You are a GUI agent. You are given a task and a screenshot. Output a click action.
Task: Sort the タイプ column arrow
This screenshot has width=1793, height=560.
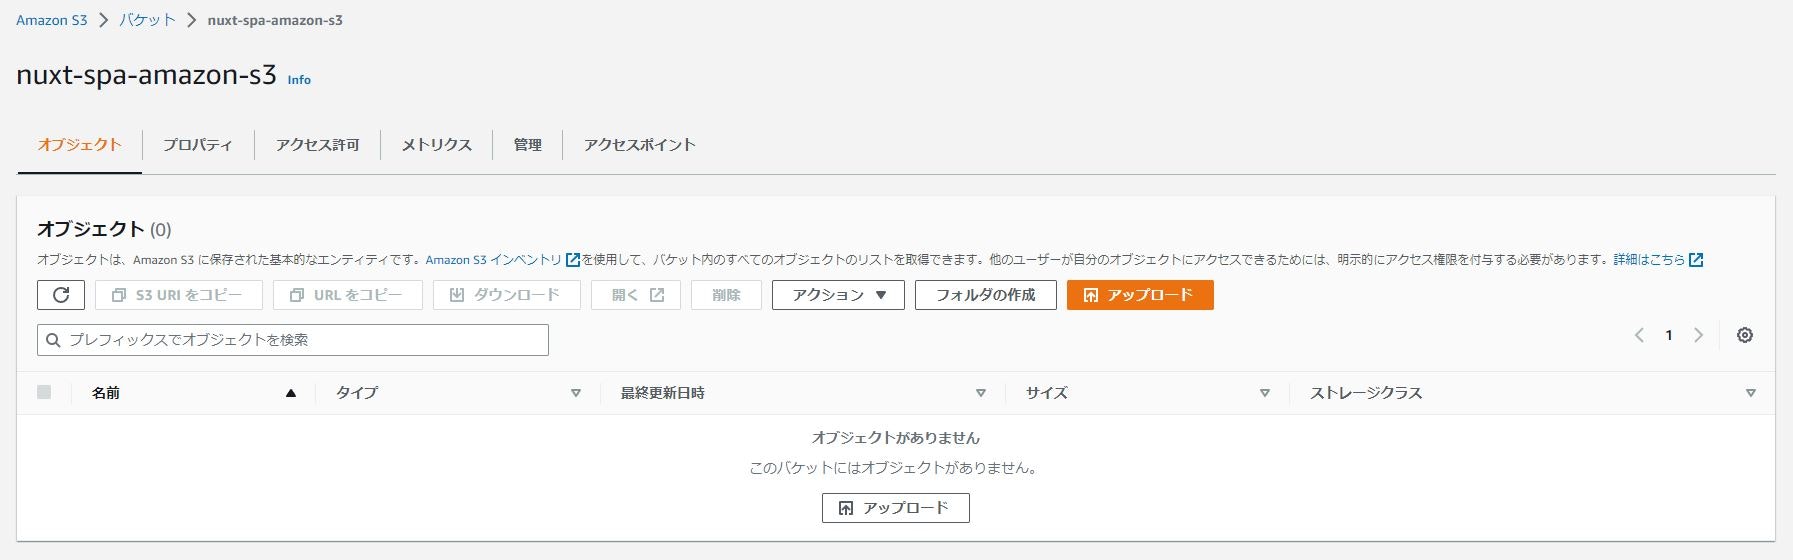point(576,393)
